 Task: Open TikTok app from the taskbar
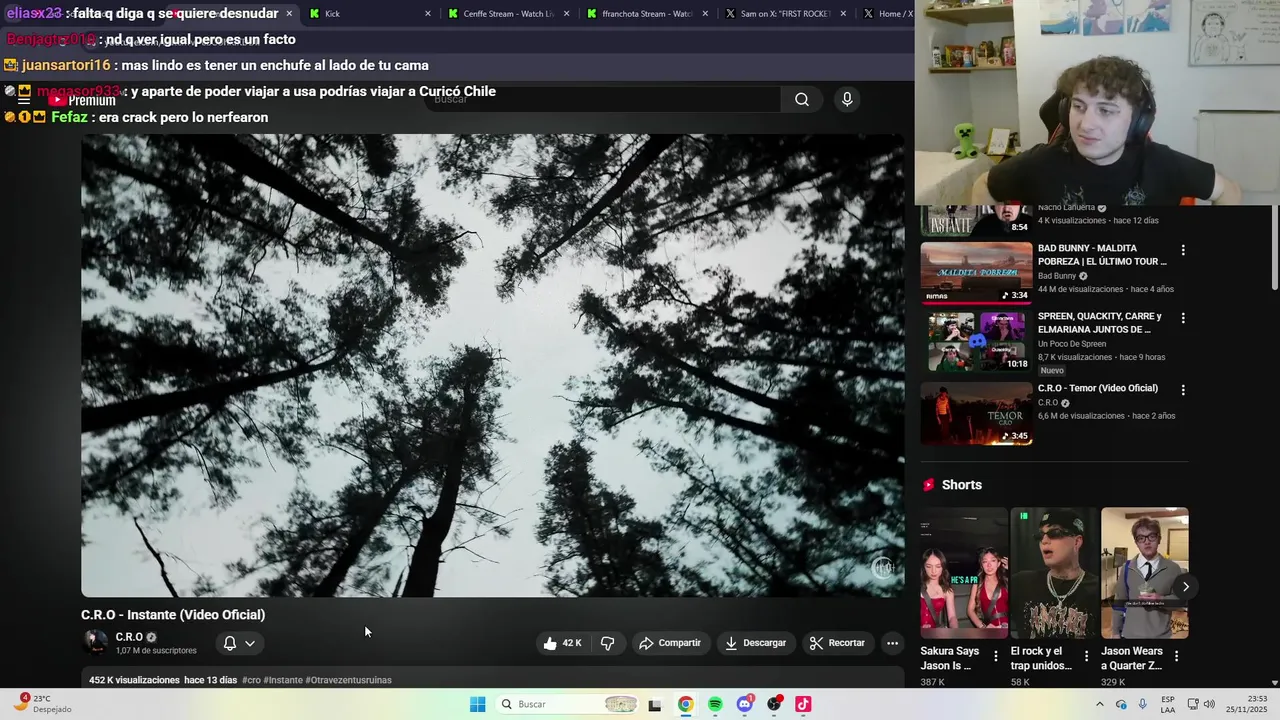pyautogui.click(x=803, y=704)
